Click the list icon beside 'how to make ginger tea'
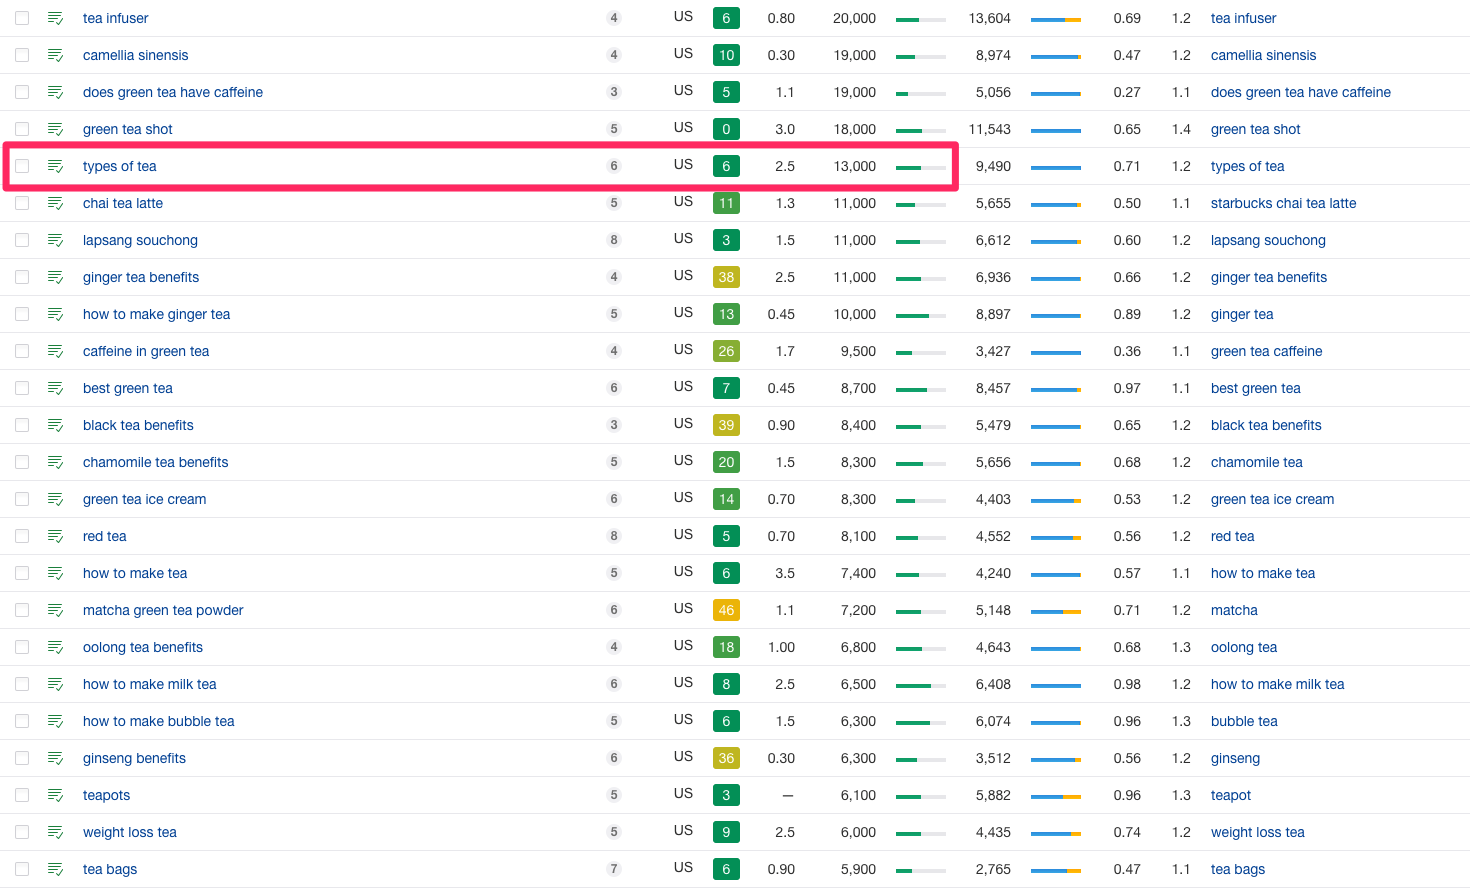 point(56,314)
